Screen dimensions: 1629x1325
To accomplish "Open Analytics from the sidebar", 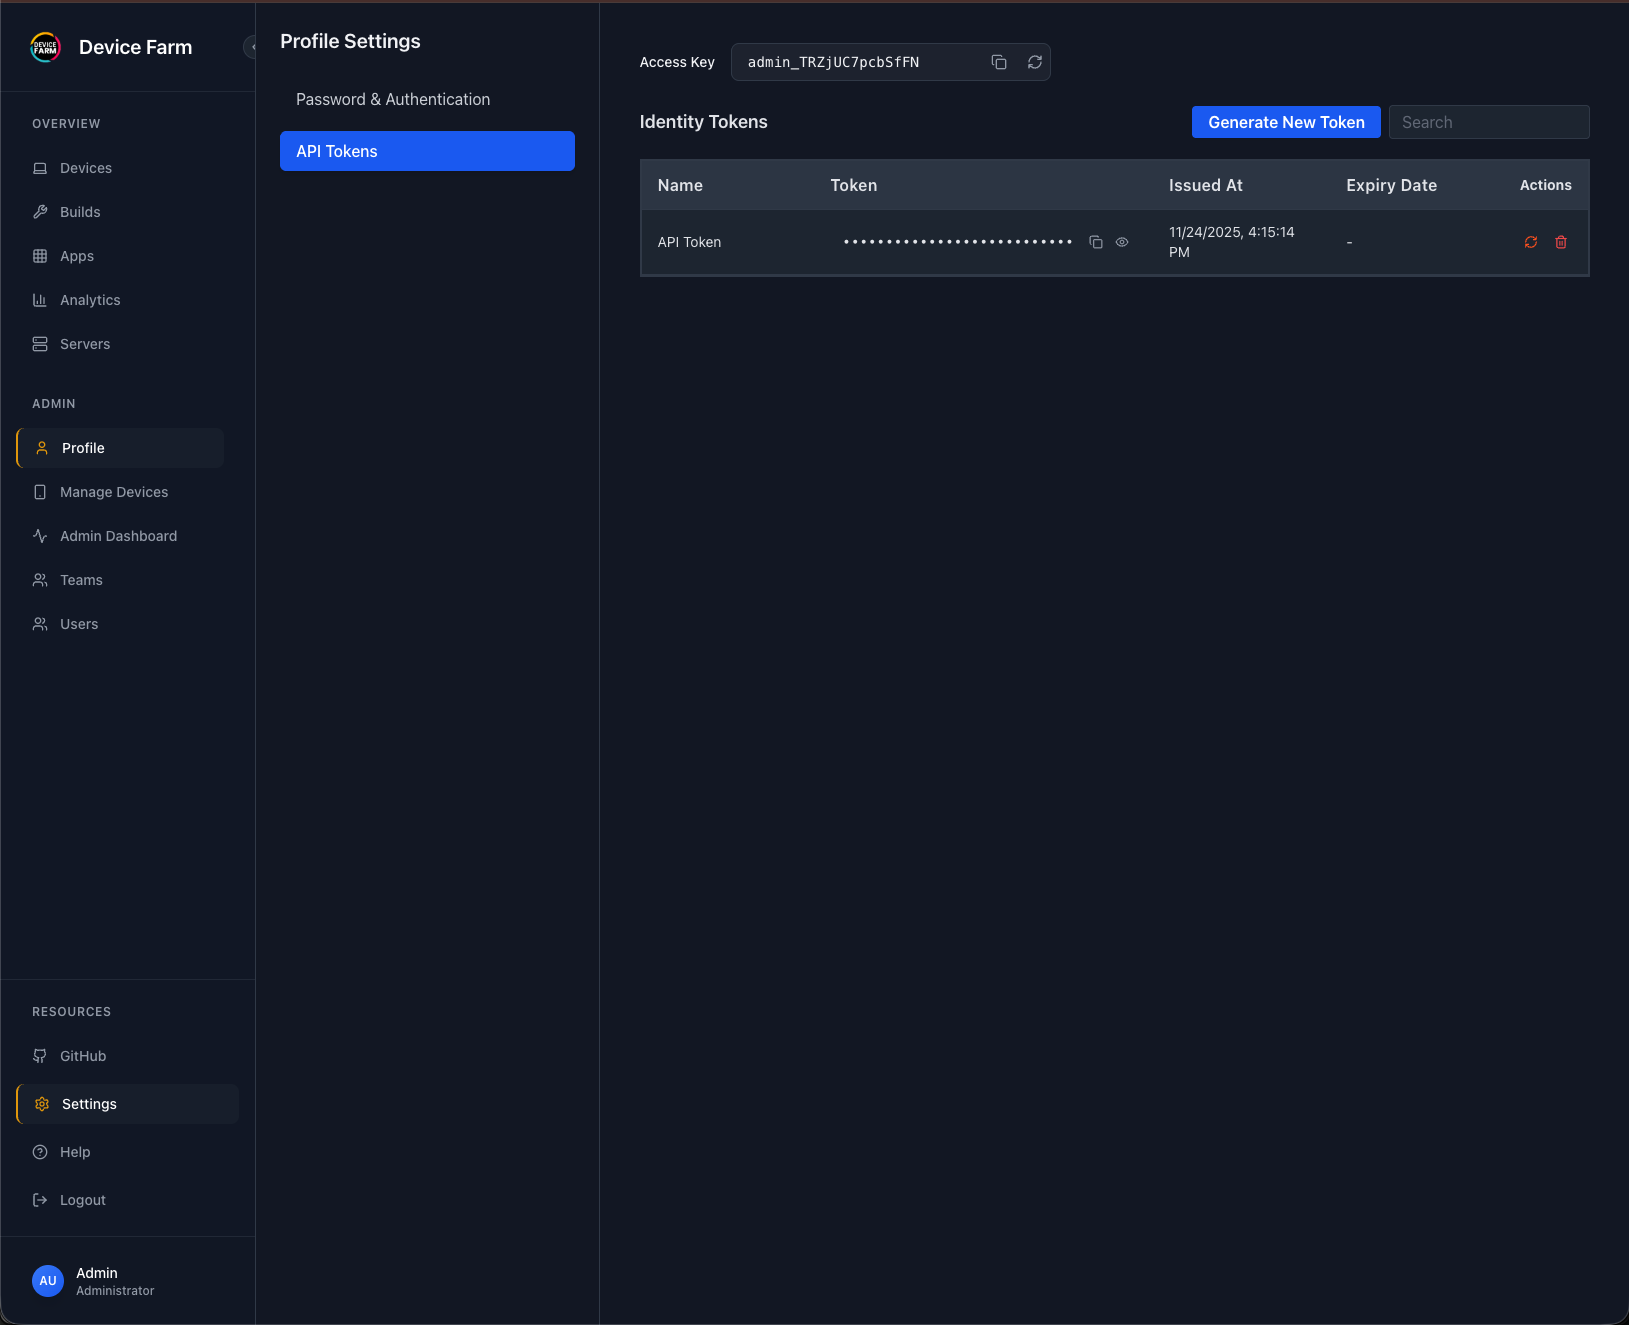I will click(x=89, y=299).
